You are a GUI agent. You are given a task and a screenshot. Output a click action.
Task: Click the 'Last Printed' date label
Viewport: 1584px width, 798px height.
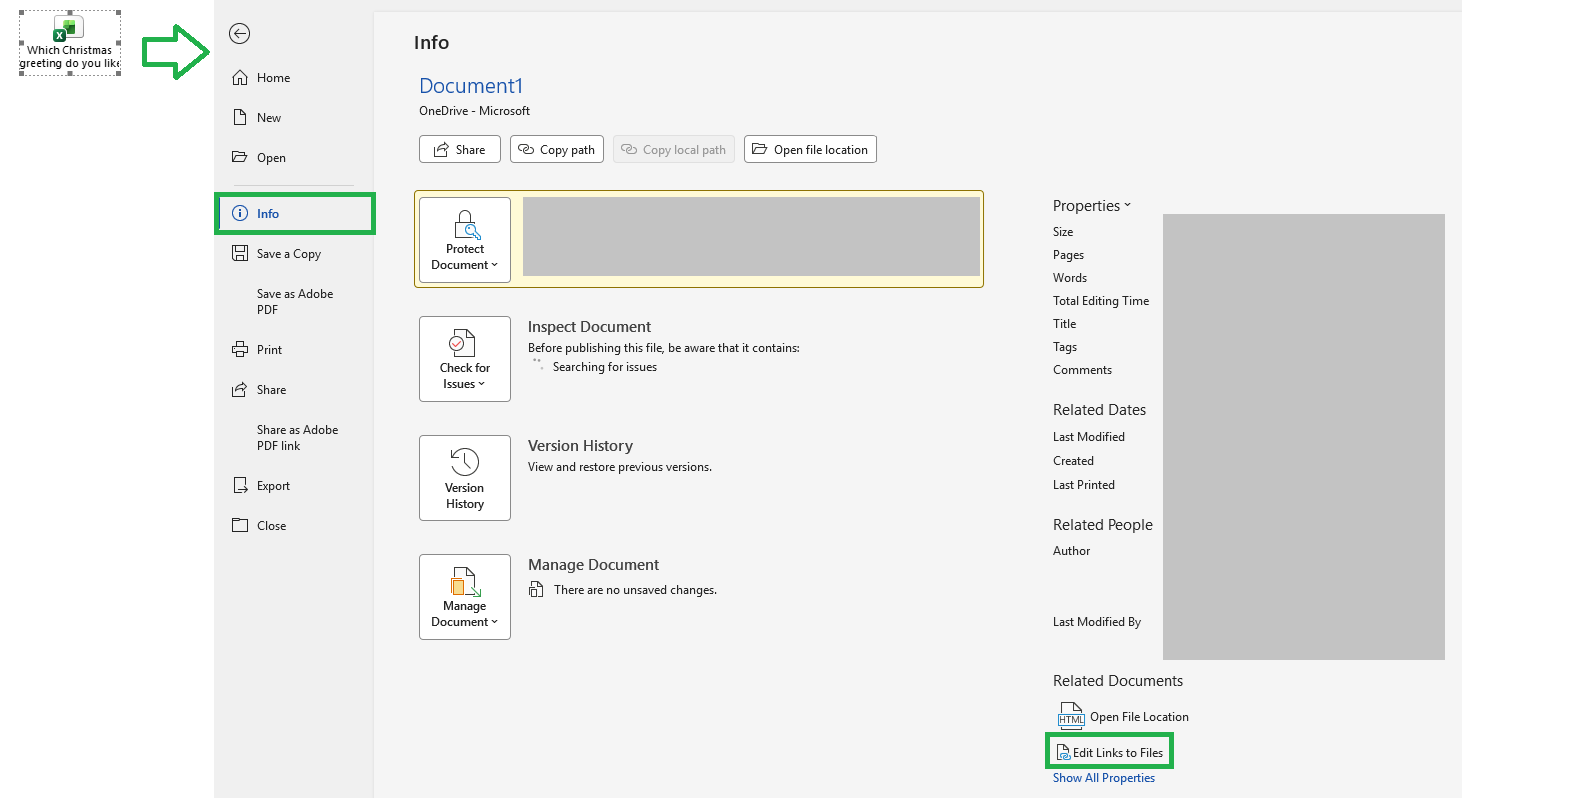tap(1084, 485)
